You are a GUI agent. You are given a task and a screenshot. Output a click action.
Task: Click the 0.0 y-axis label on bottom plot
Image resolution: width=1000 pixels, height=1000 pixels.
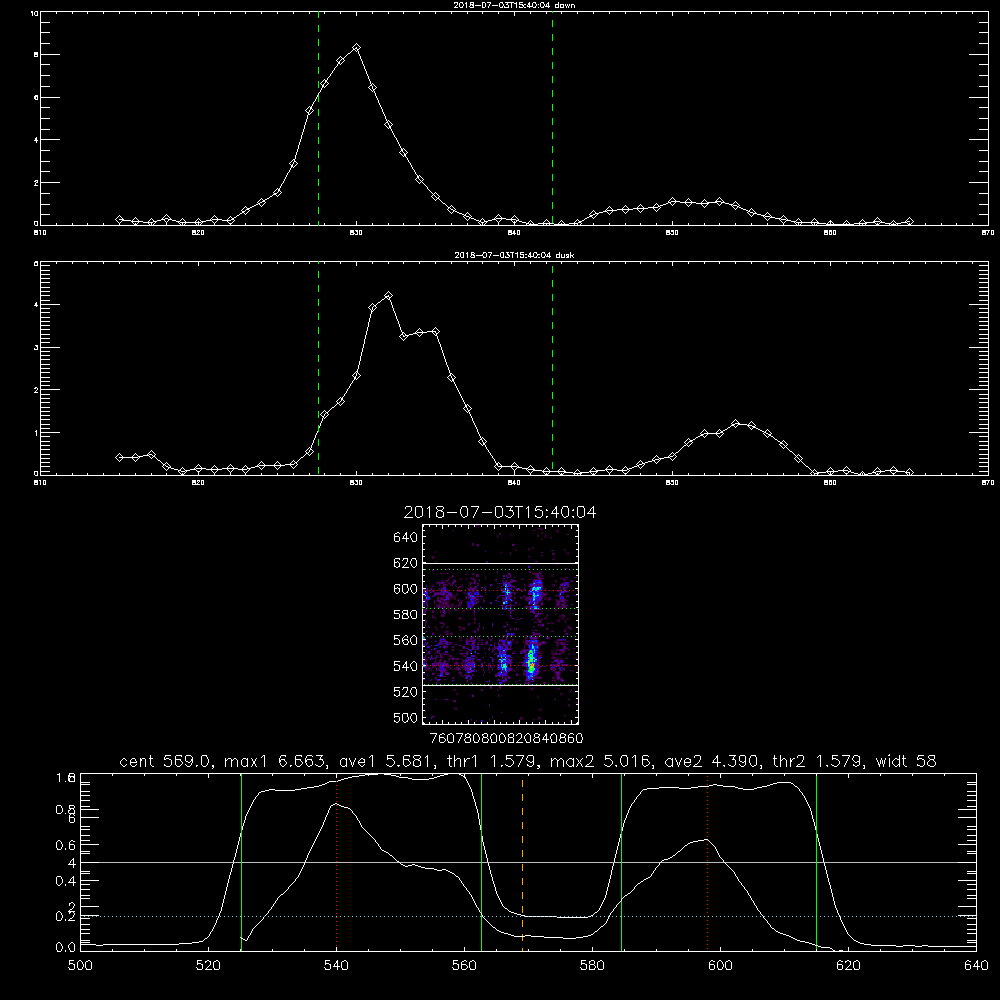(x=65, y=948)
